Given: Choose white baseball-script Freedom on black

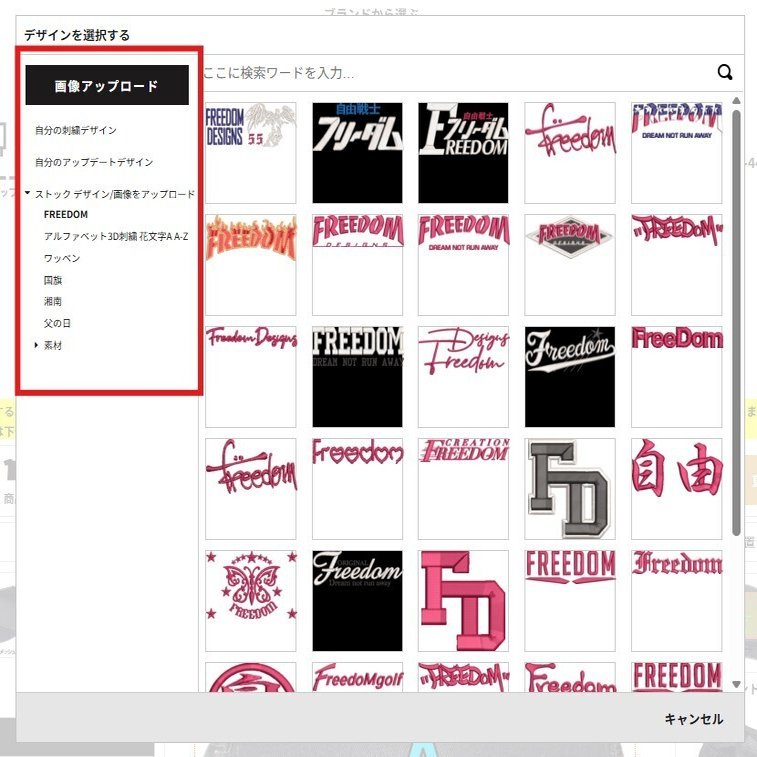Looking at the screenshot, I should point(570,377).
